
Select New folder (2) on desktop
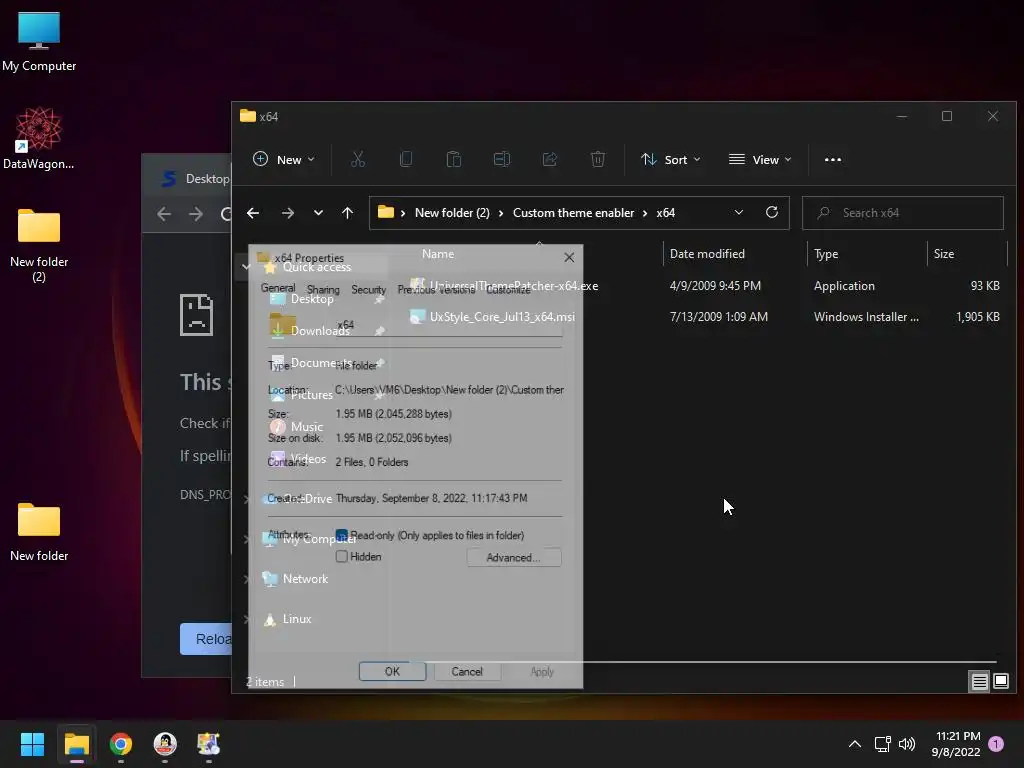click(39, 246)
